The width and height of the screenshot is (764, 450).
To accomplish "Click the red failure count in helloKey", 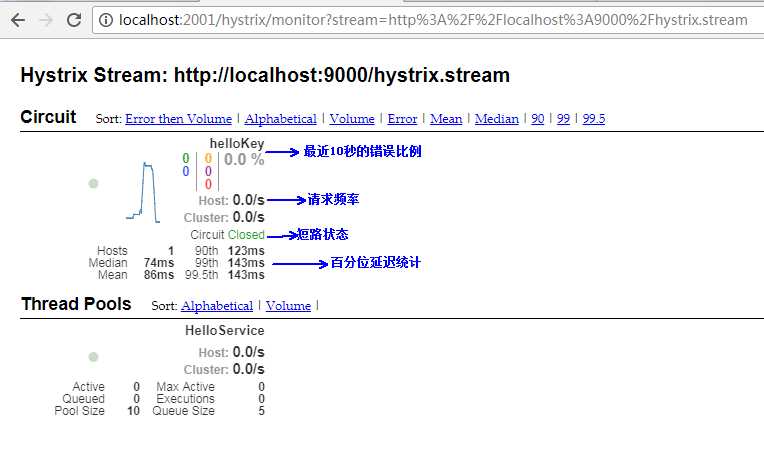I will tap(208, 185).
